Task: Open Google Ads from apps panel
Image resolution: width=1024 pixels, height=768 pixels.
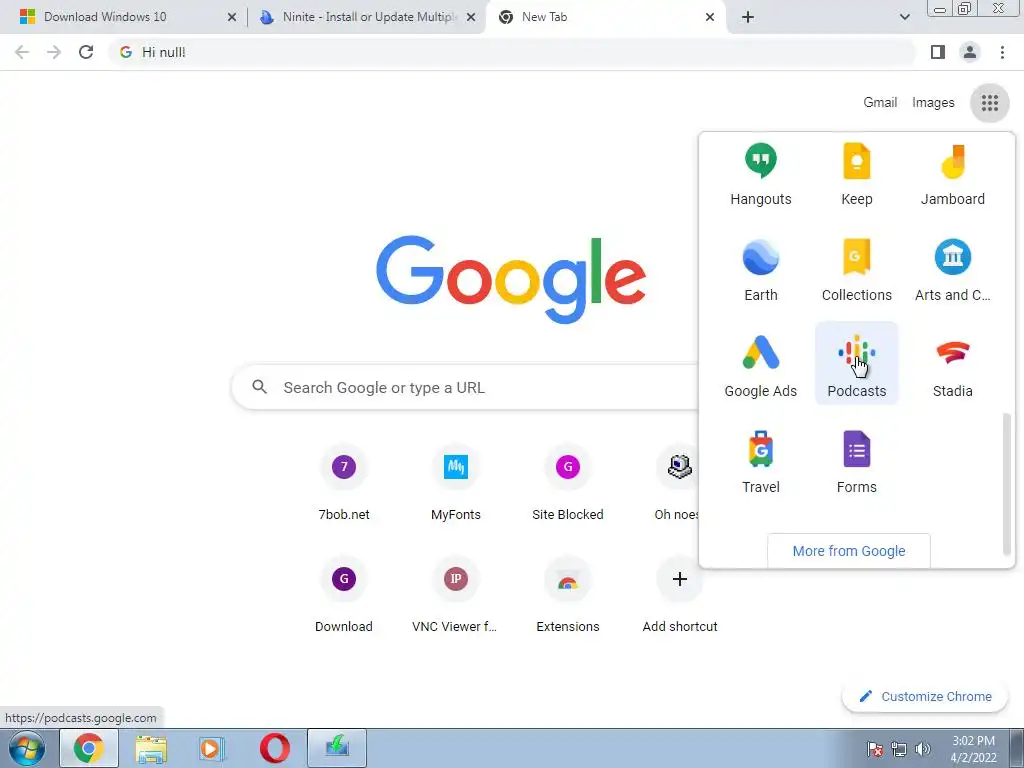Action: point(760,366)
